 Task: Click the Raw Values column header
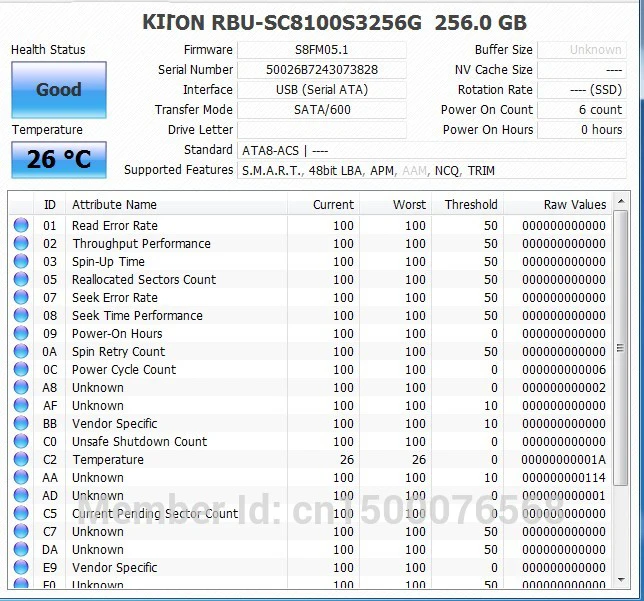(558, 205)
